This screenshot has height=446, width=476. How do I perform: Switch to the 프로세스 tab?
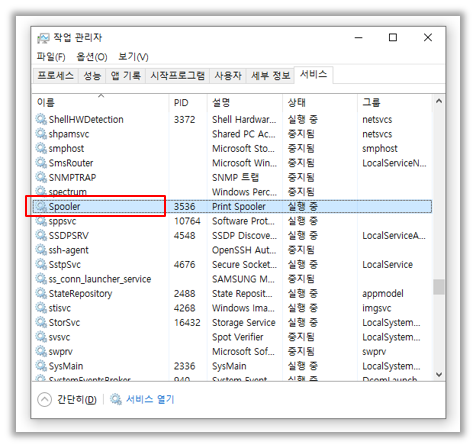click(56, 76)
